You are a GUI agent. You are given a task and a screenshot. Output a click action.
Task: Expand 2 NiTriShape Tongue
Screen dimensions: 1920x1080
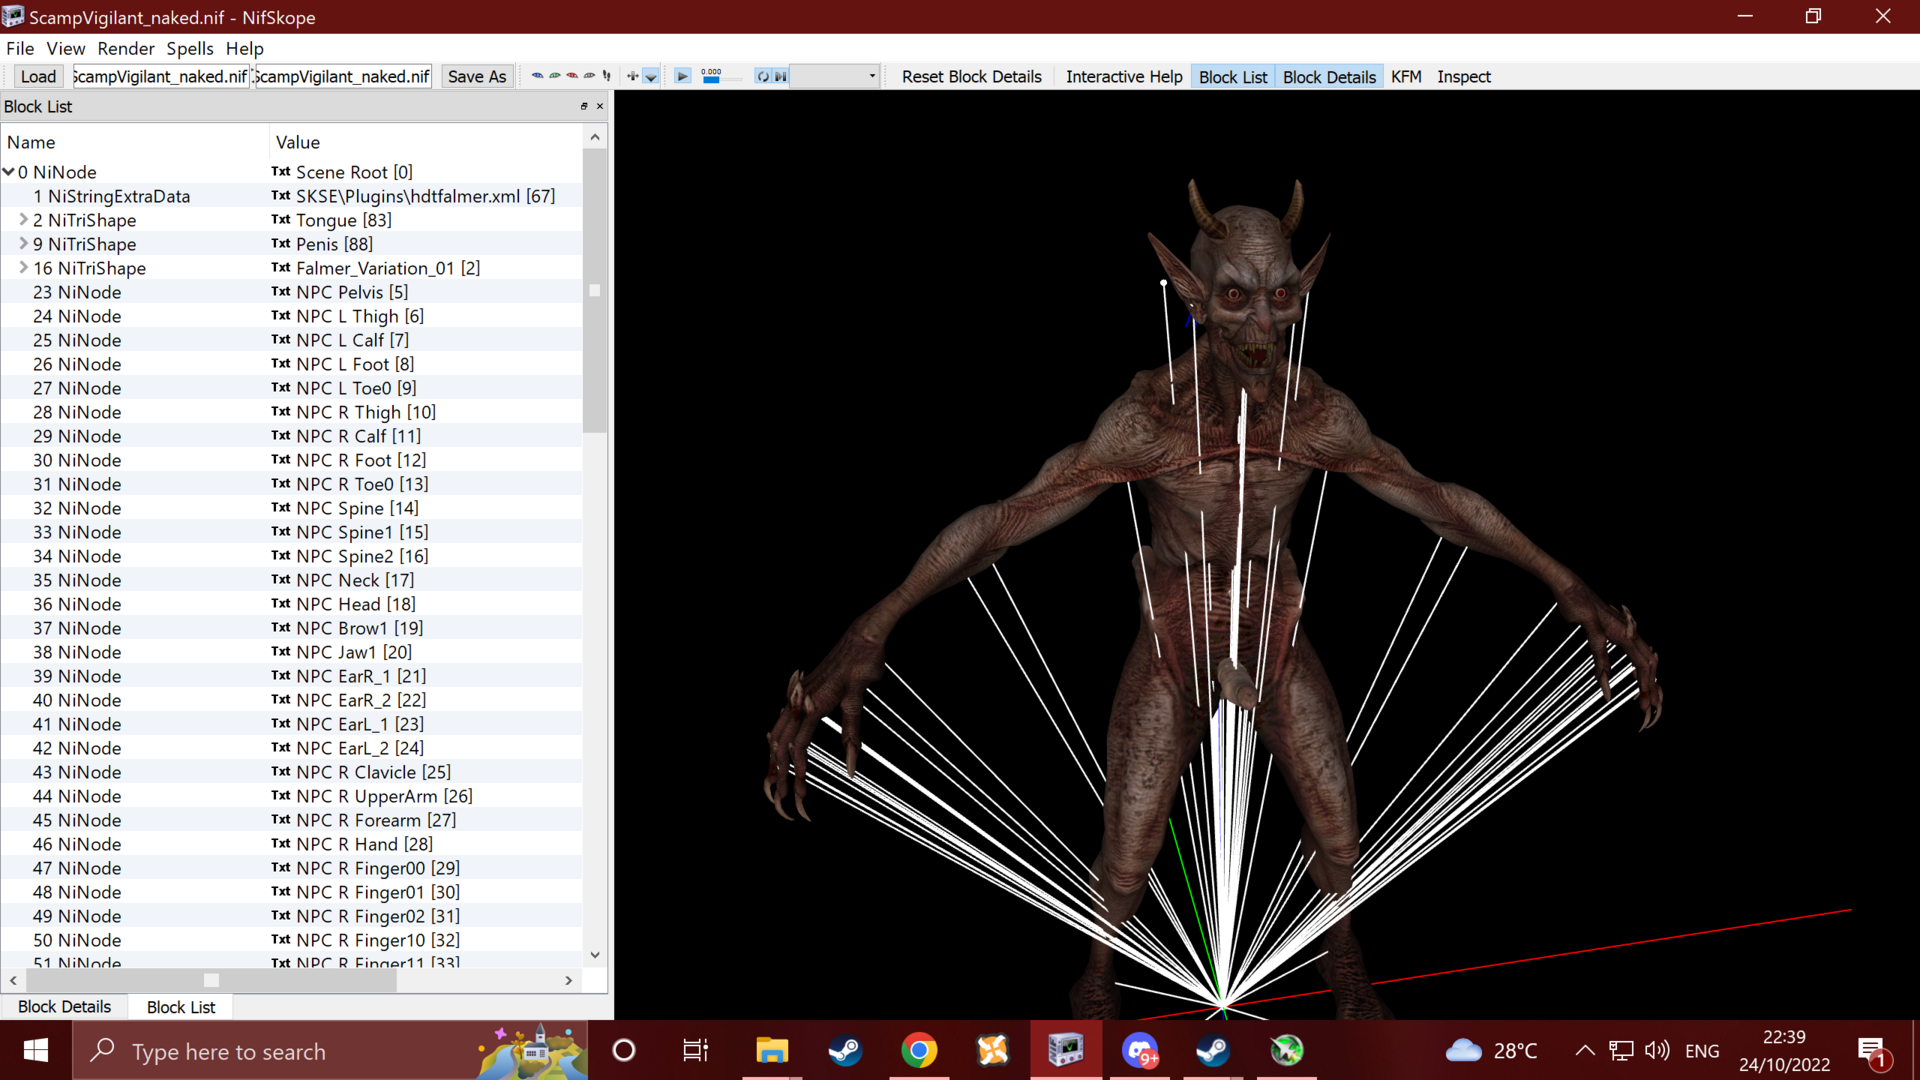(x=24, y=219)
